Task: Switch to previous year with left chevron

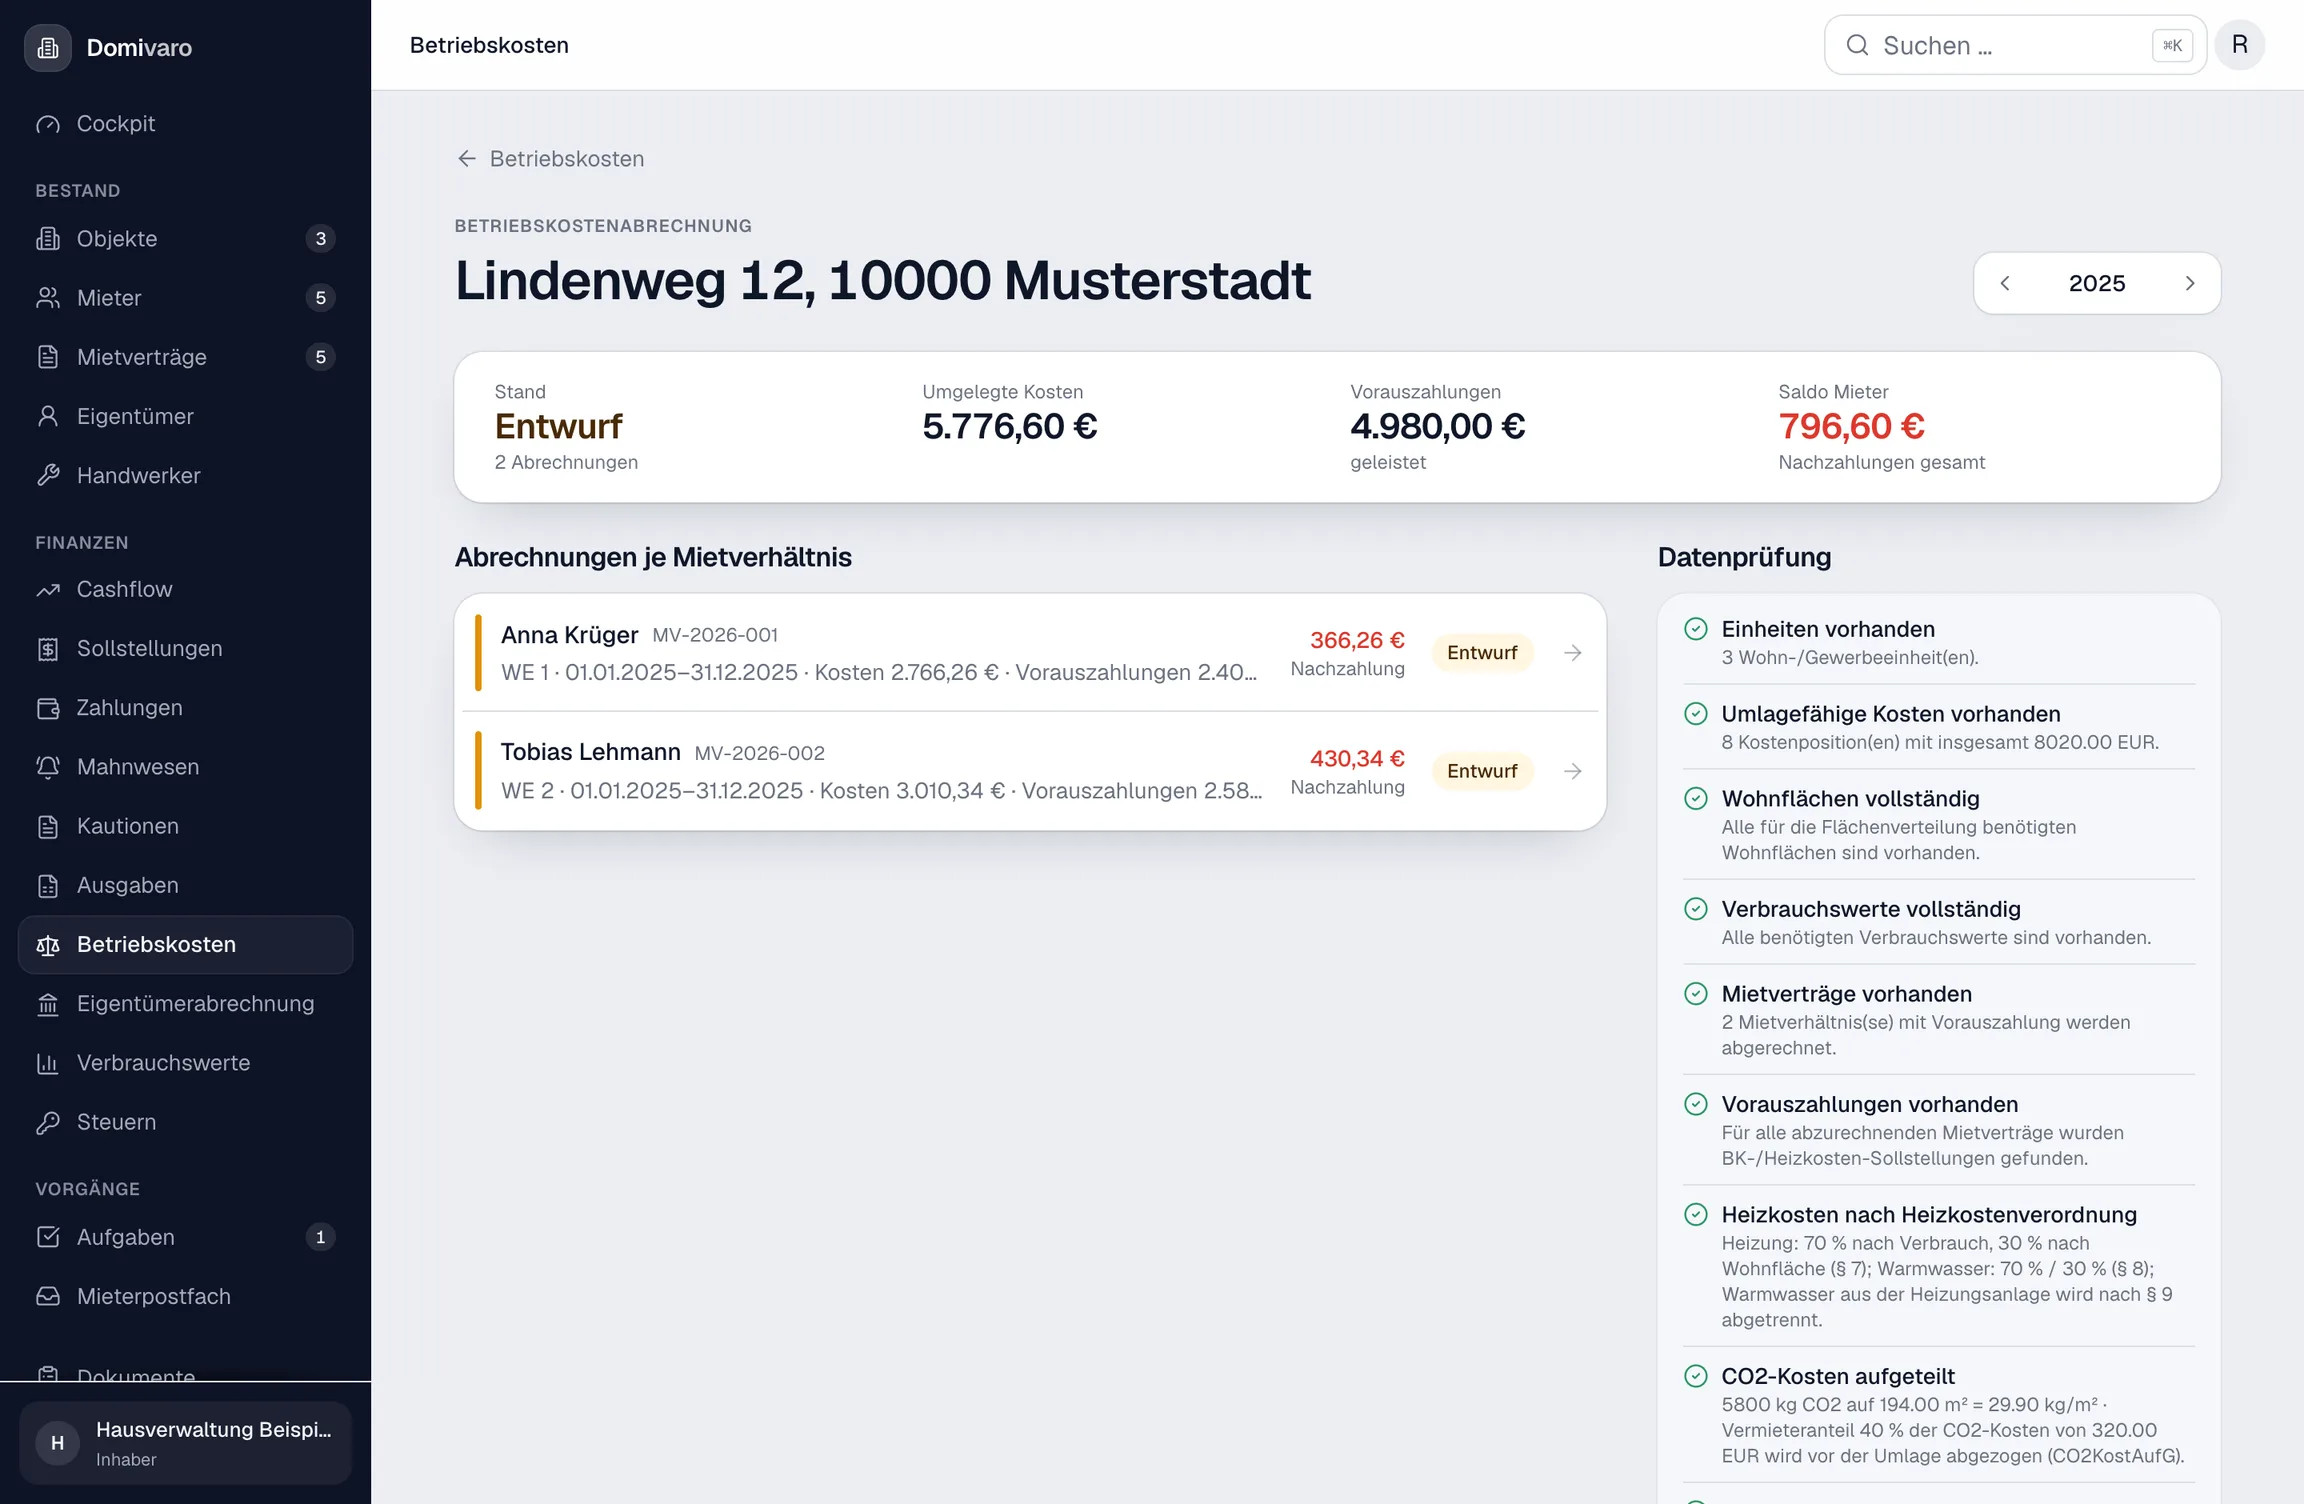Action: pyautogui.click(x=2005, y=283)
